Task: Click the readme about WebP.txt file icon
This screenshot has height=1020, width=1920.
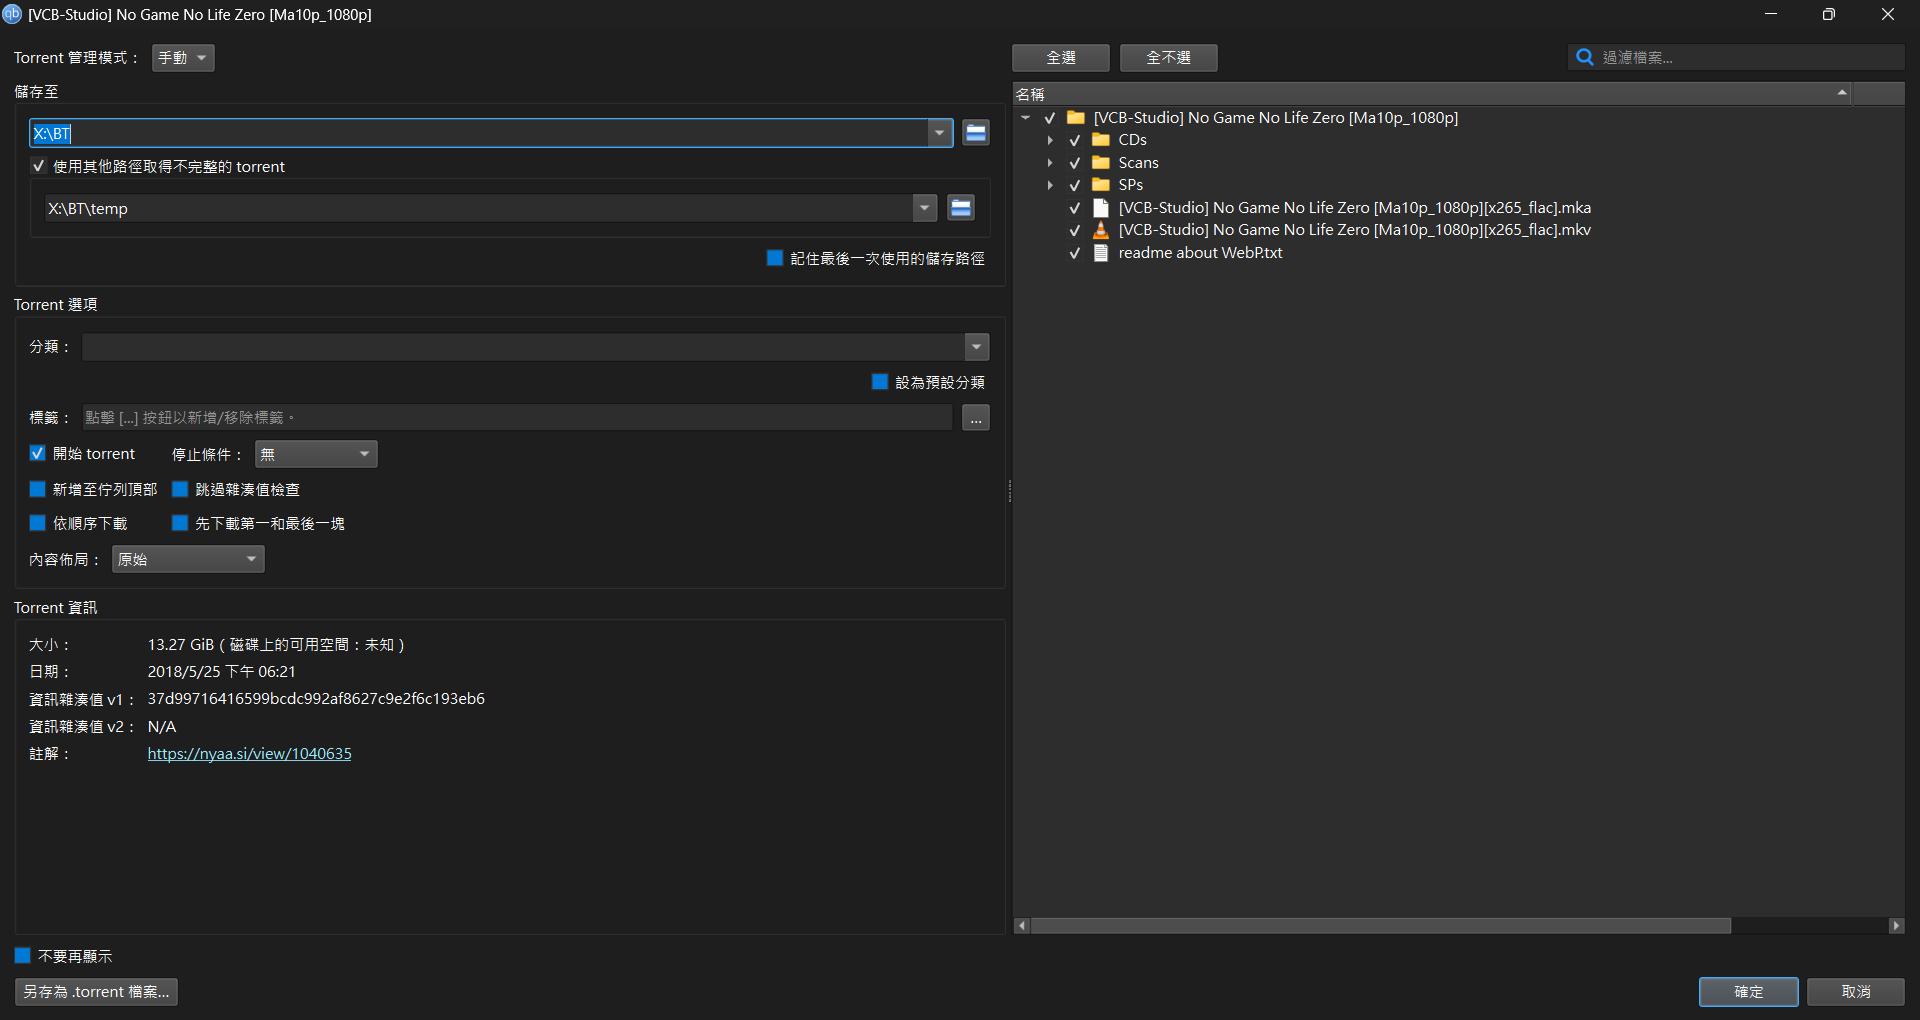Action: (x=1101, y=253)
